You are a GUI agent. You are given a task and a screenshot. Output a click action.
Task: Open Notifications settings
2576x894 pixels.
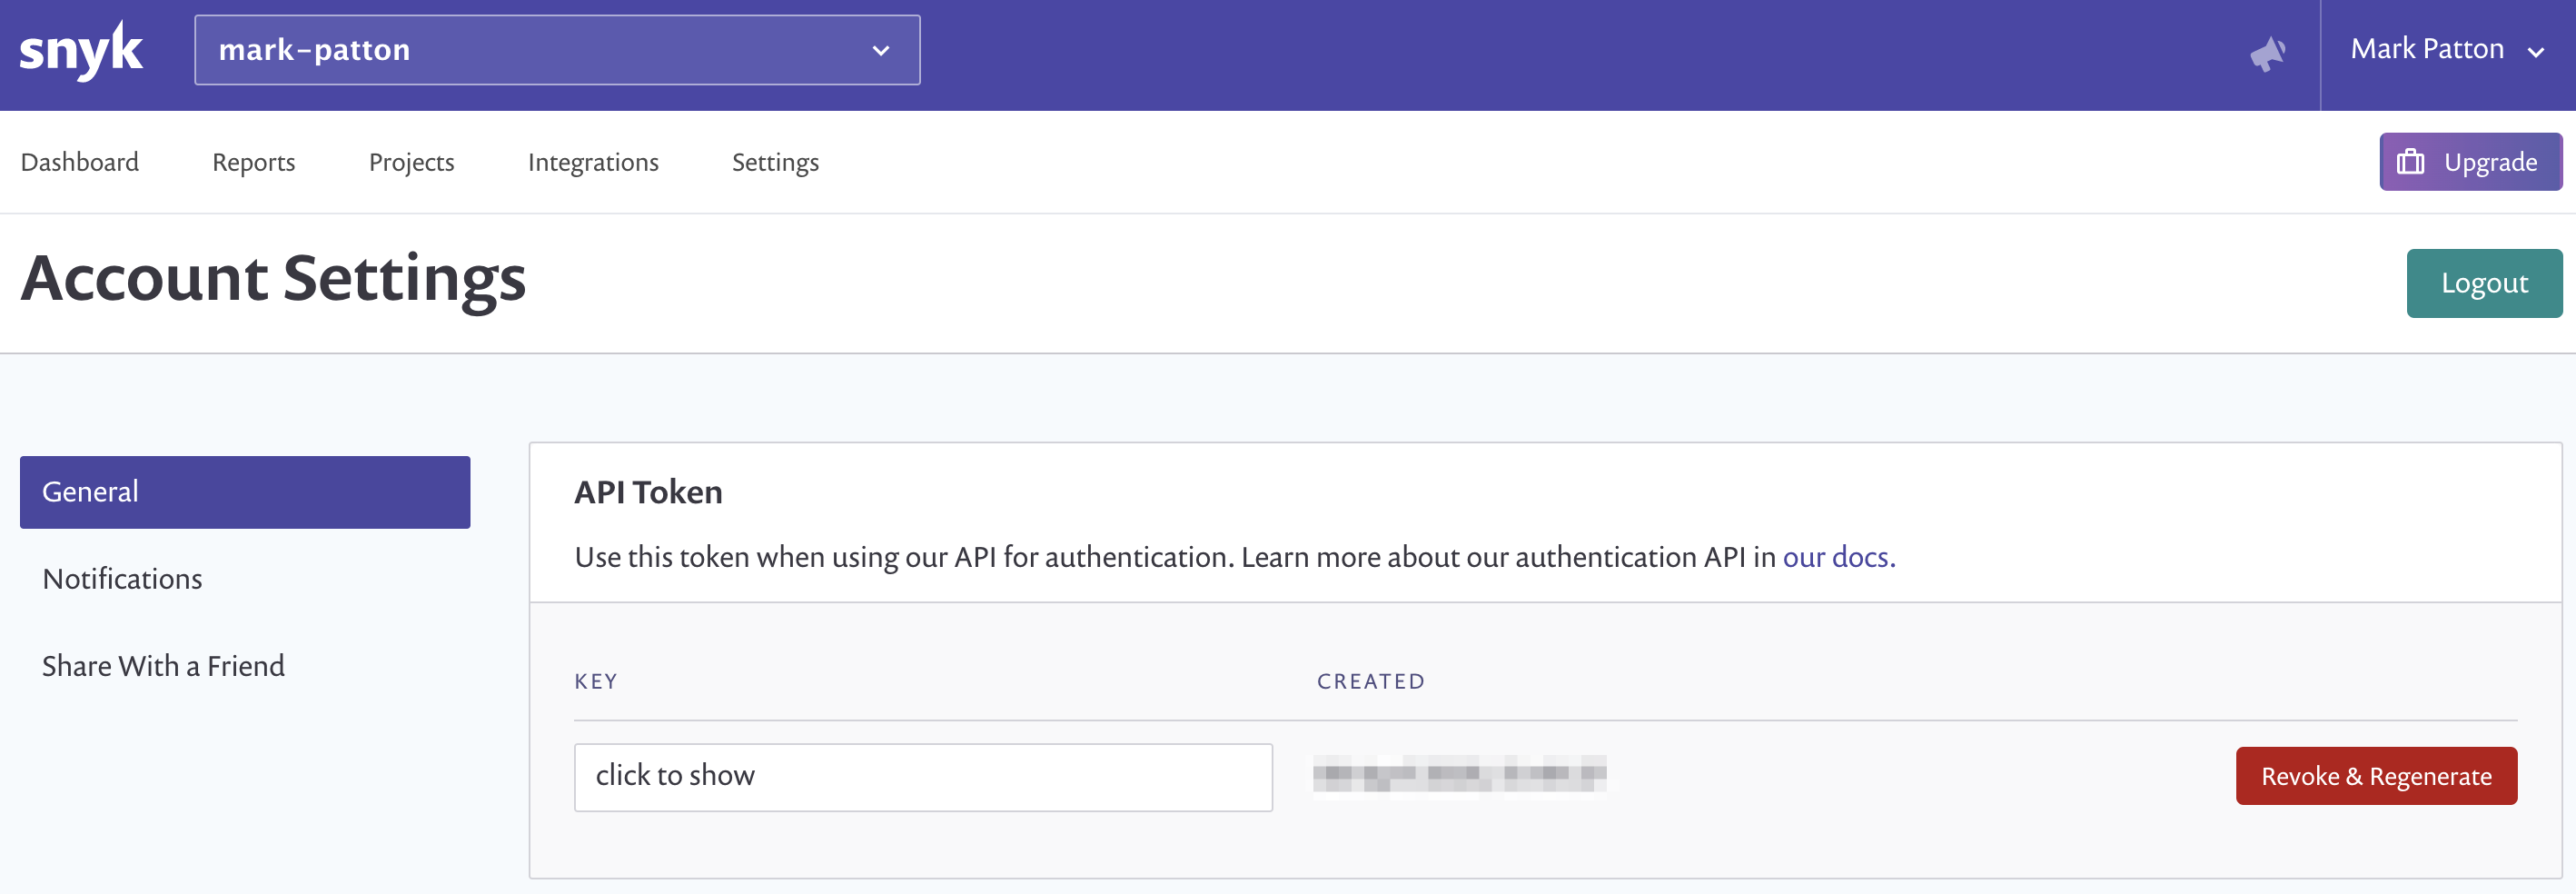122,578
